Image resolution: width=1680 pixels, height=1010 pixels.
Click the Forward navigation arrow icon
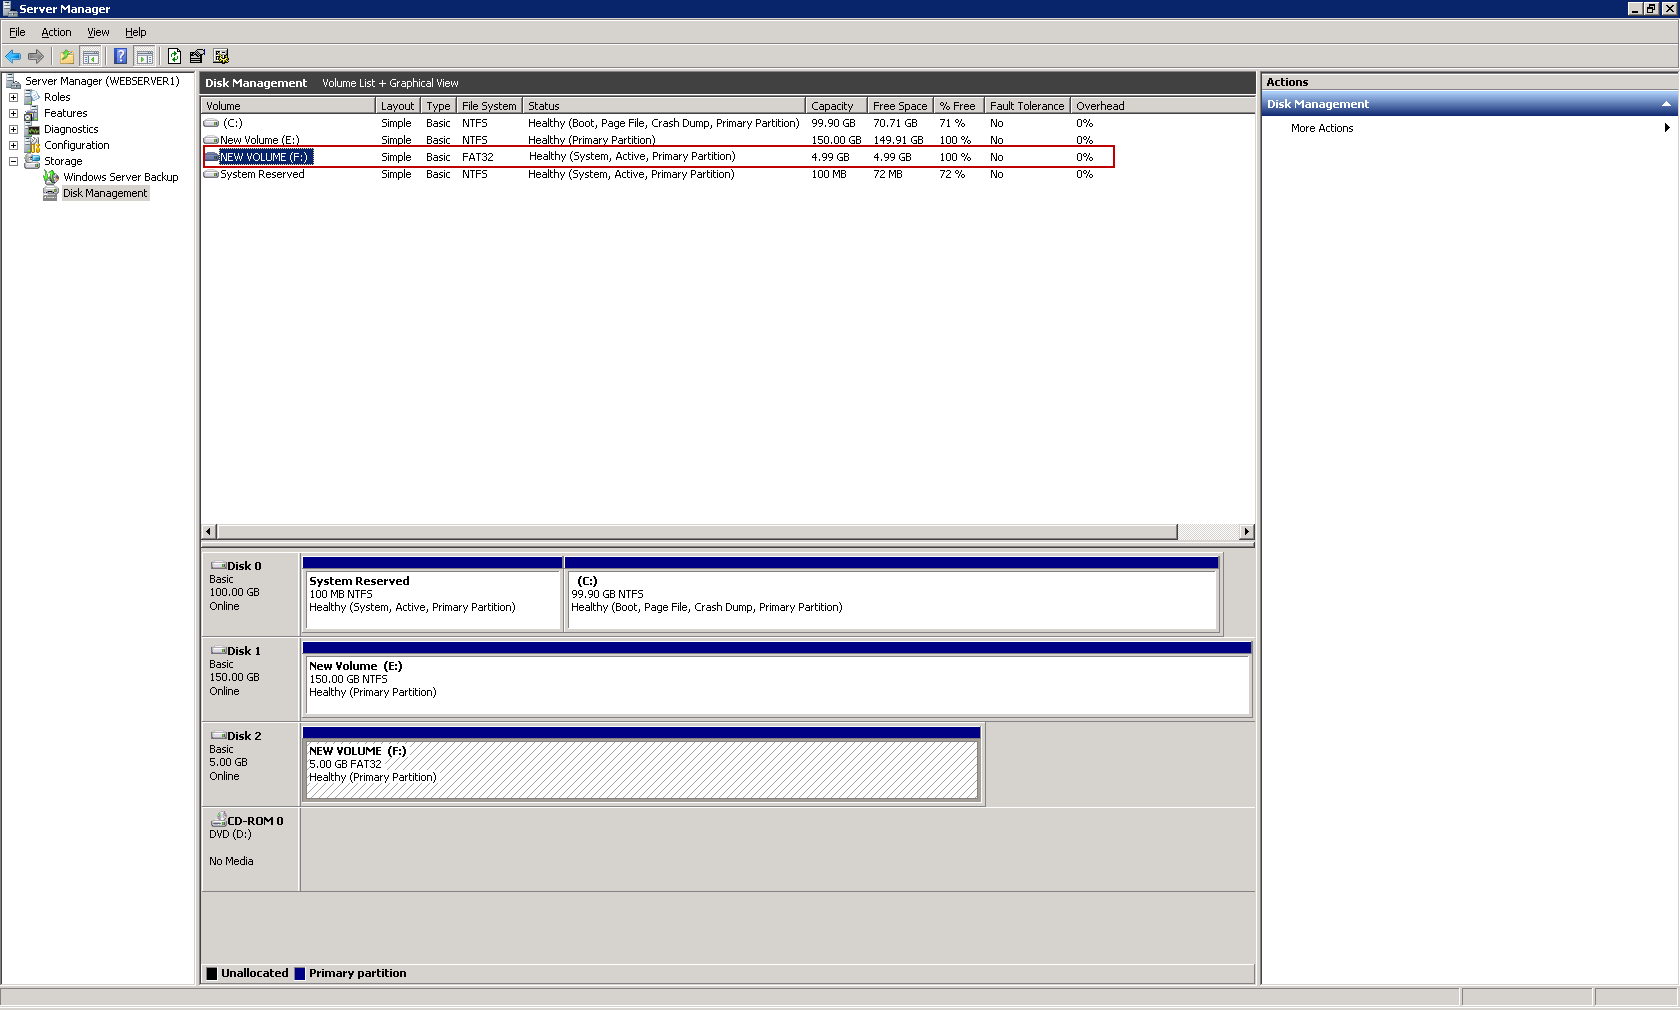click(37, 56)
